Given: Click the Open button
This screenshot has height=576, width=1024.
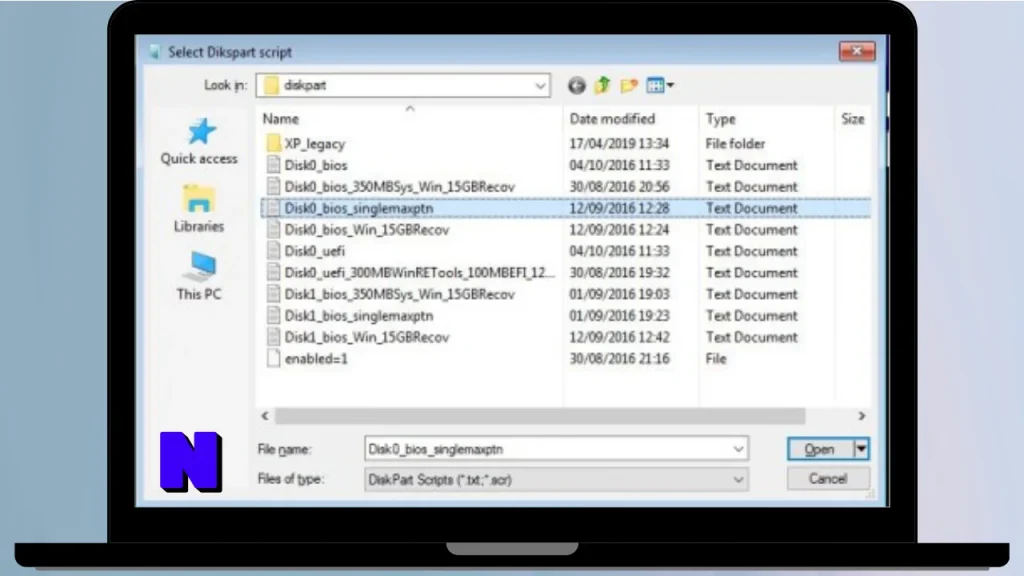Looking at the screenshot, I should tap(820, 449).
